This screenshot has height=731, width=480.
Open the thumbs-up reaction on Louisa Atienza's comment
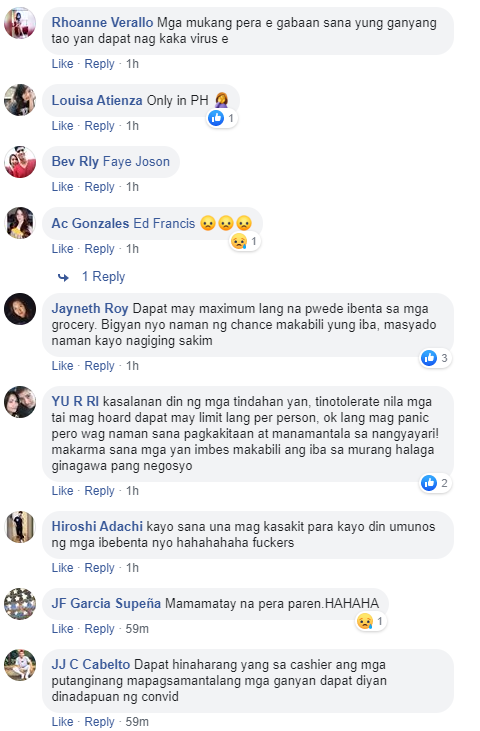[222, 118]
